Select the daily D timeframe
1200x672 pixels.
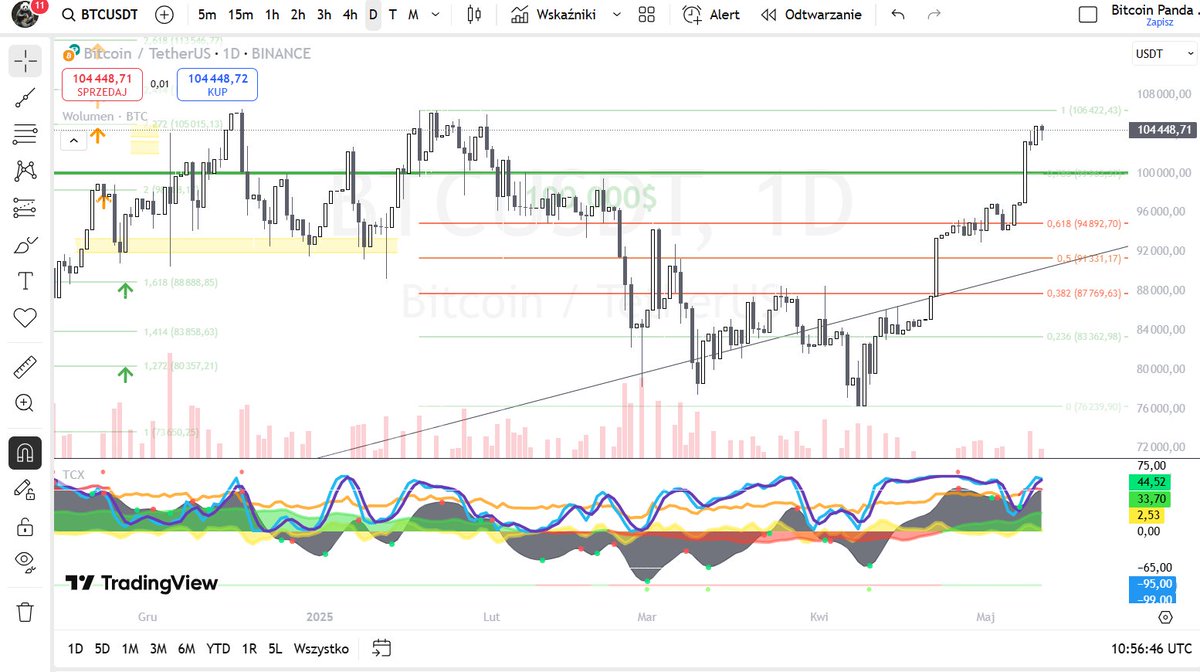pos(373,15)
